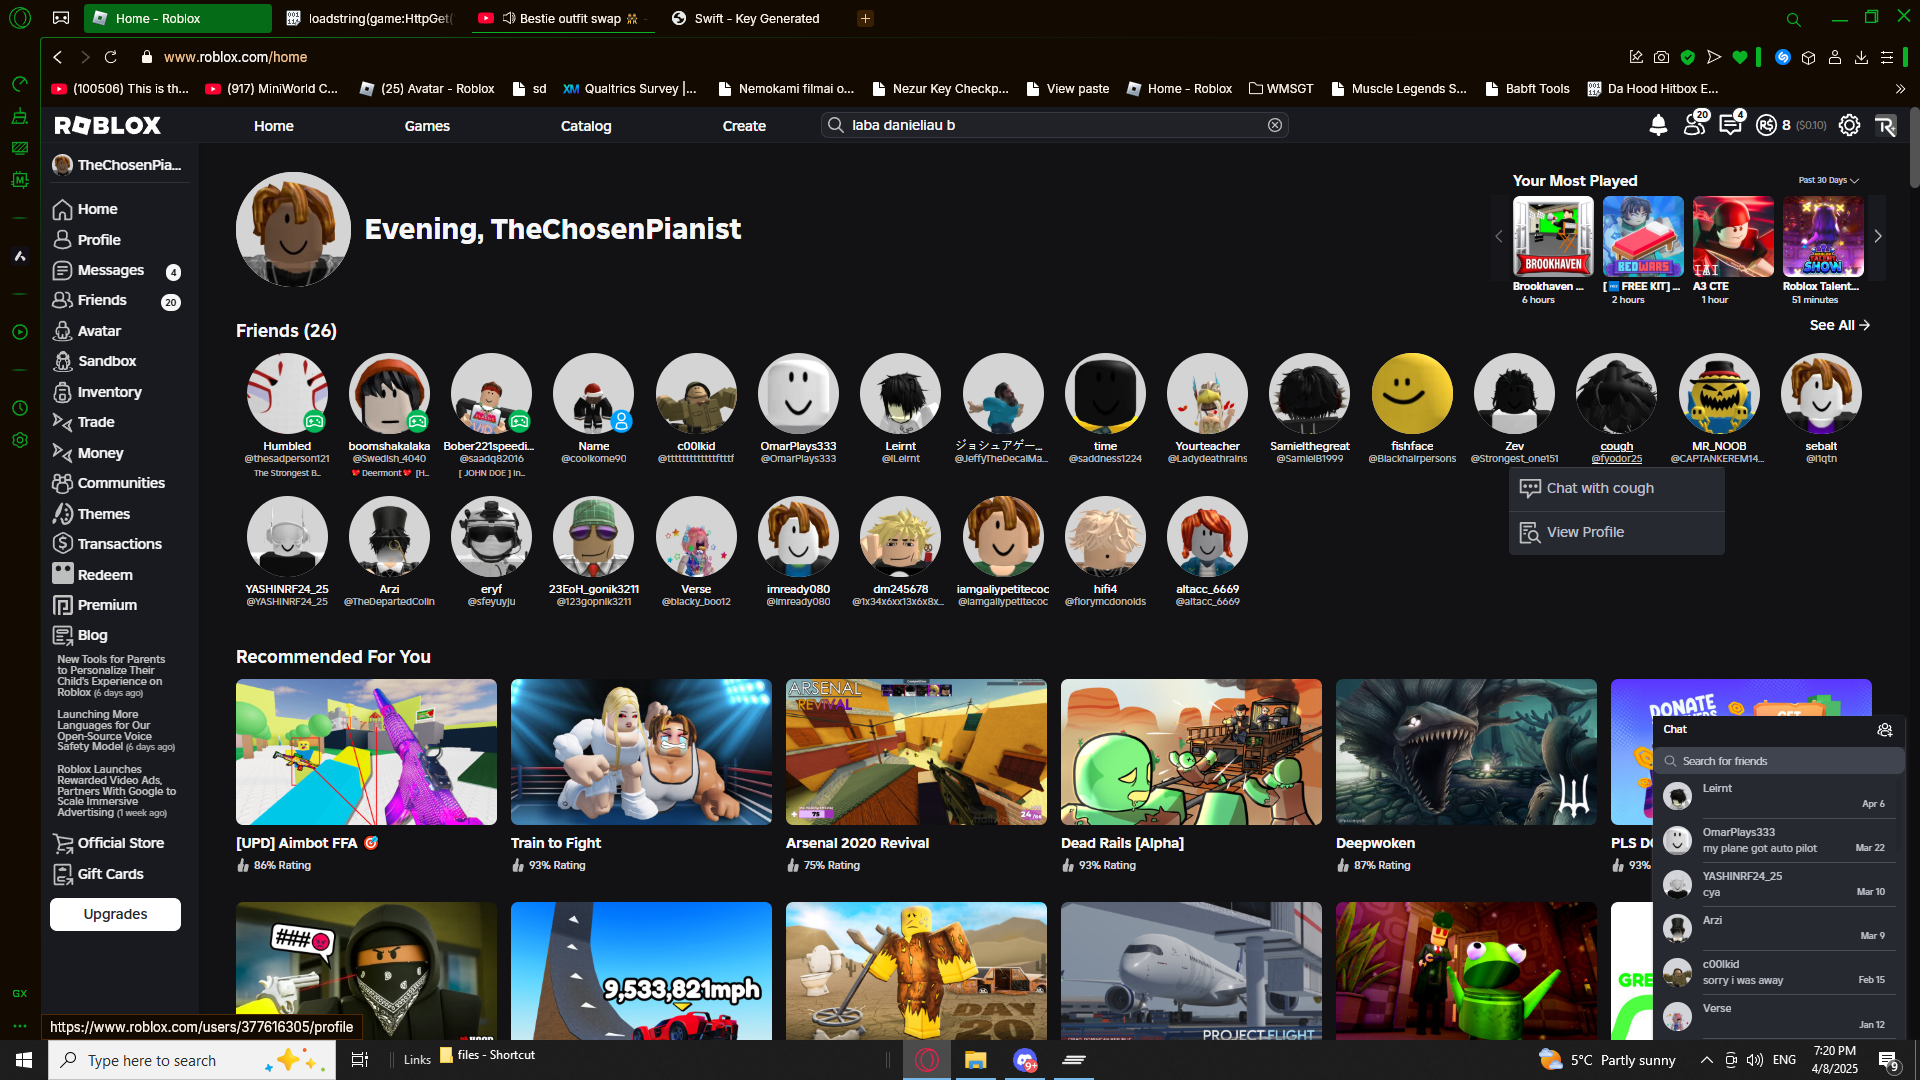The height and width of the screenshot is (1080, 1920).
Task: Expand the bookmarks bar overflow chevron
Action: click(x=1900, y=88)
